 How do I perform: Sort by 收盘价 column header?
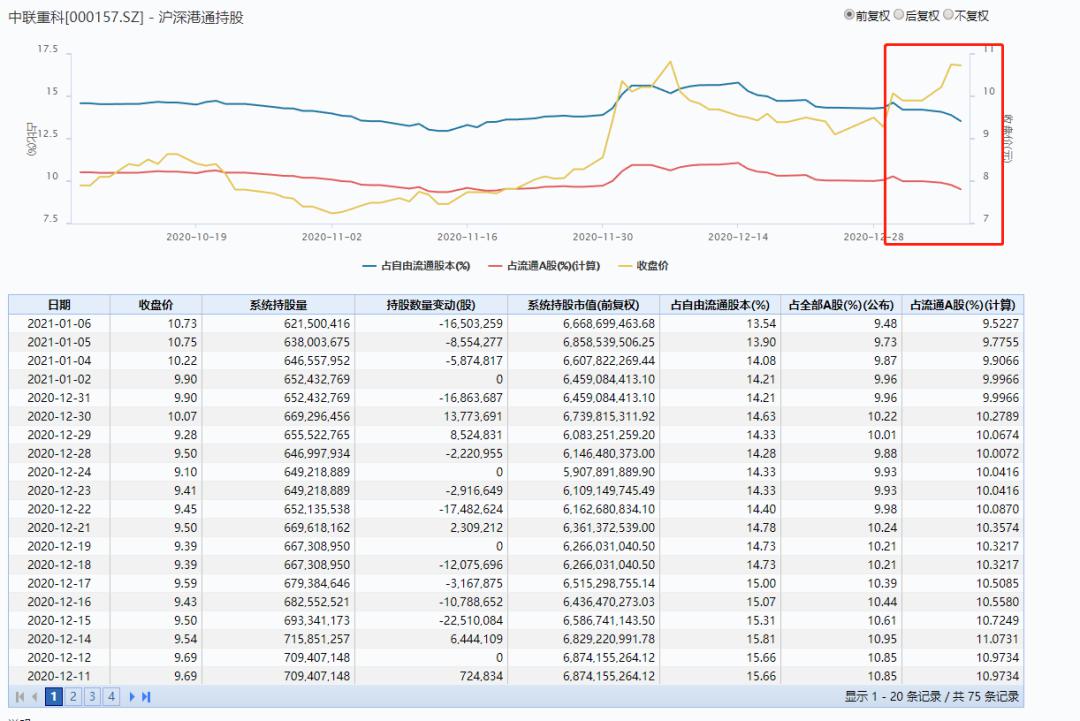[156, 304]
